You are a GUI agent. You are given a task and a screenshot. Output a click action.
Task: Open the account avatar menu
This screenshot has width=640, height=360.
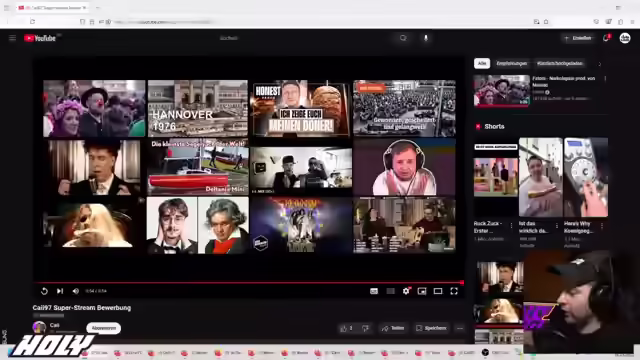625,38
